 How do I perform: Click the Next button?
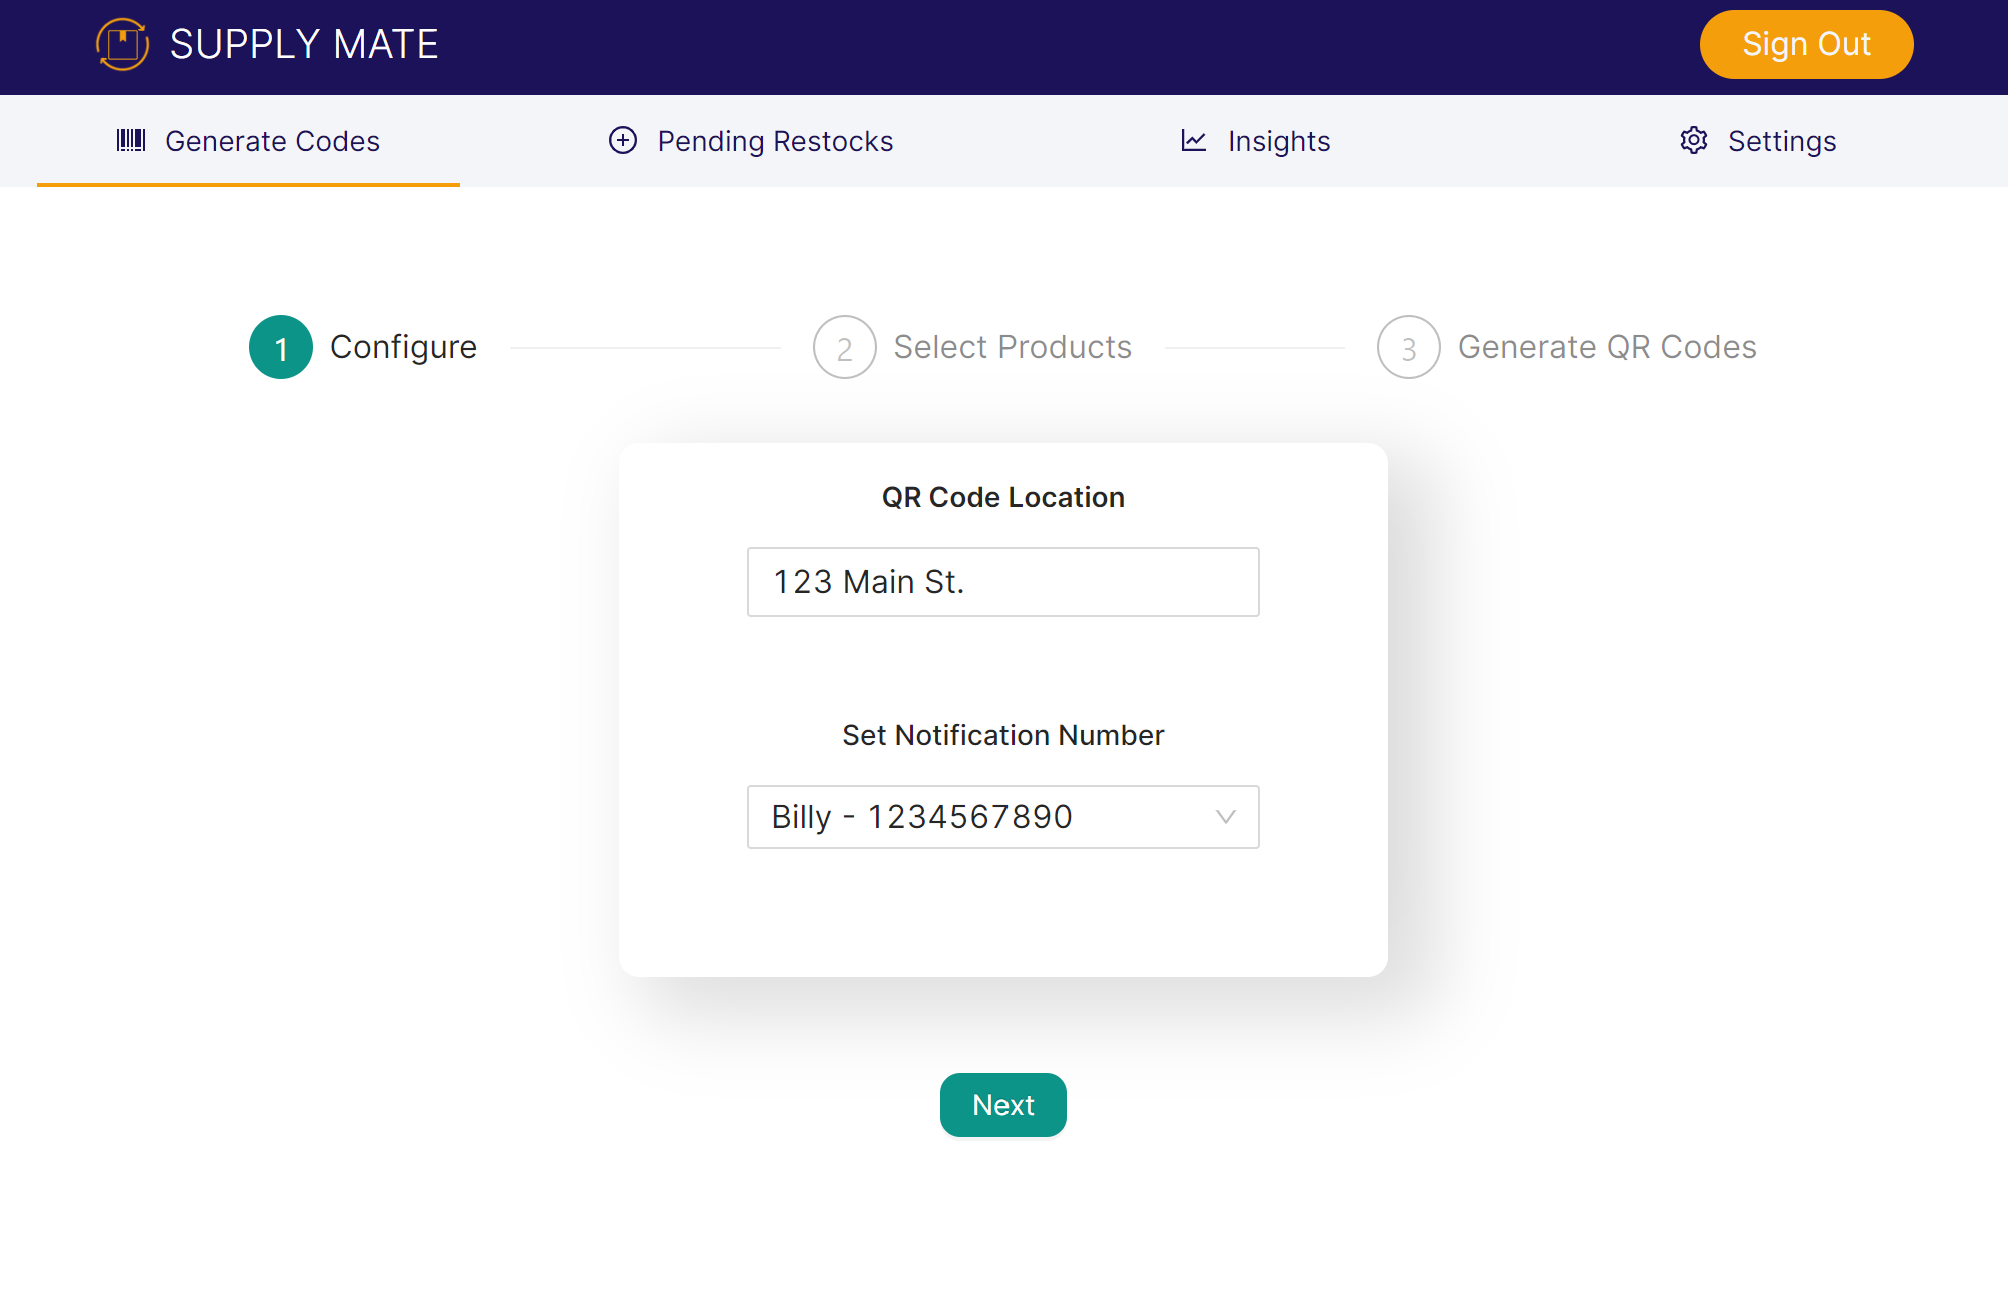click(1003, 1105)
